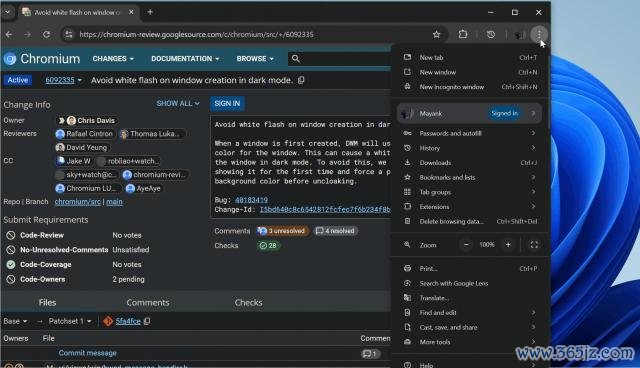Click the browser forward arrow
Screen dimensions: 640x368
27,35
